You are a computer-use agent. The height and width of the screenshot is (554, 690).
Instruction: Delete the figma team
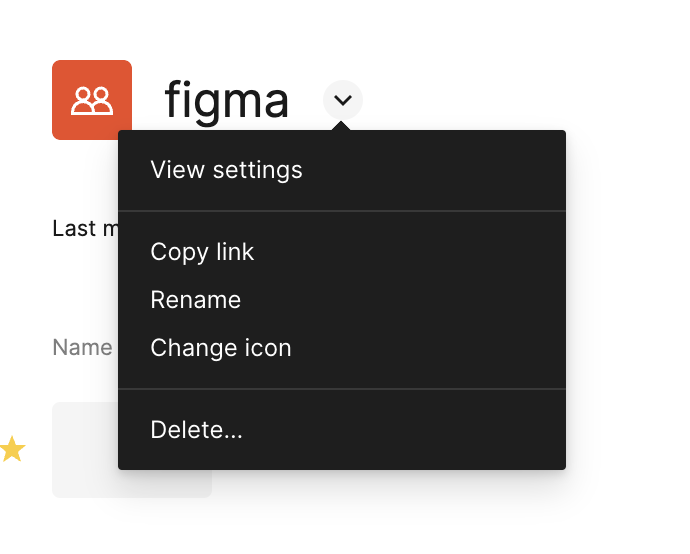click(196, 430)
